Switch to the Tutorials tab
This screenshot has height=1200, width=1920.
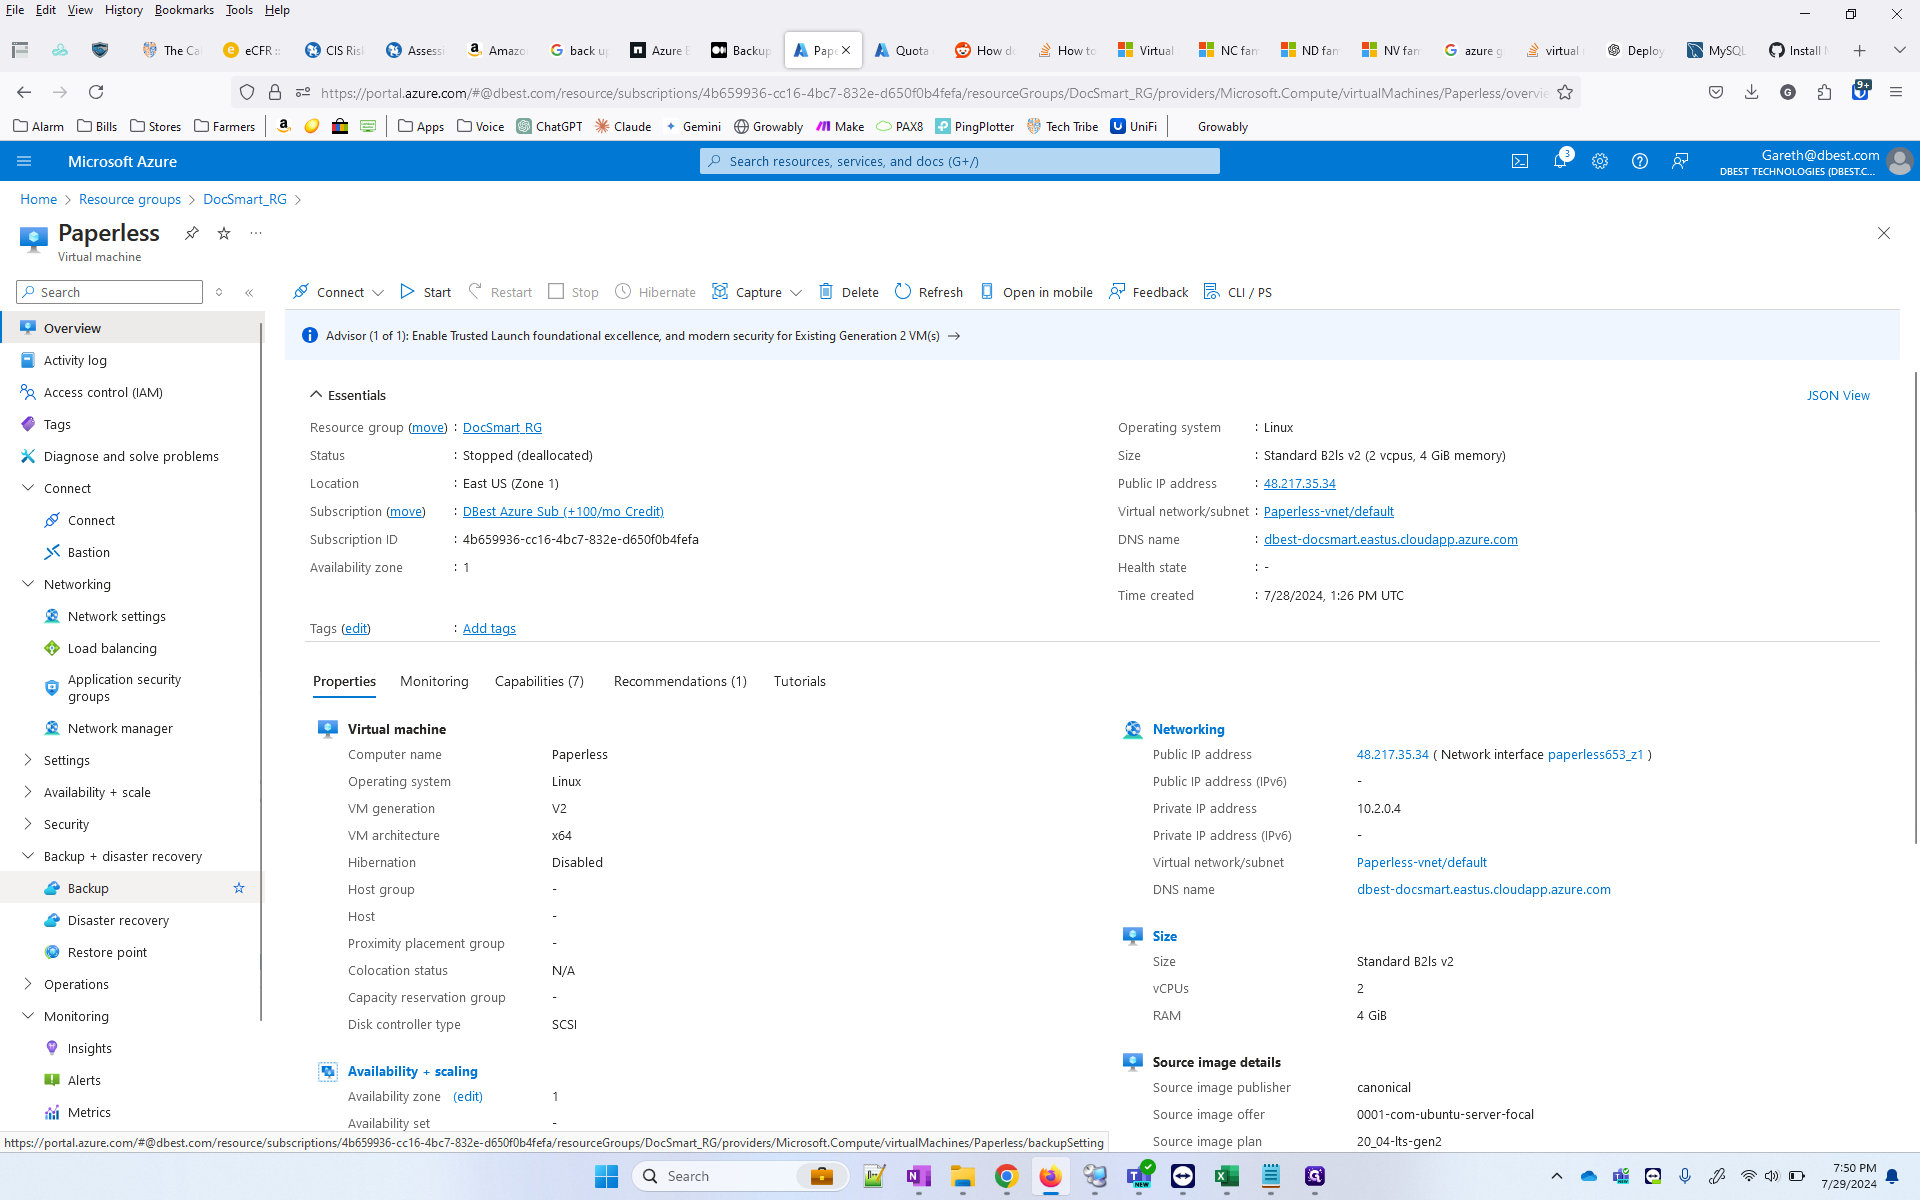pos(800,681)
